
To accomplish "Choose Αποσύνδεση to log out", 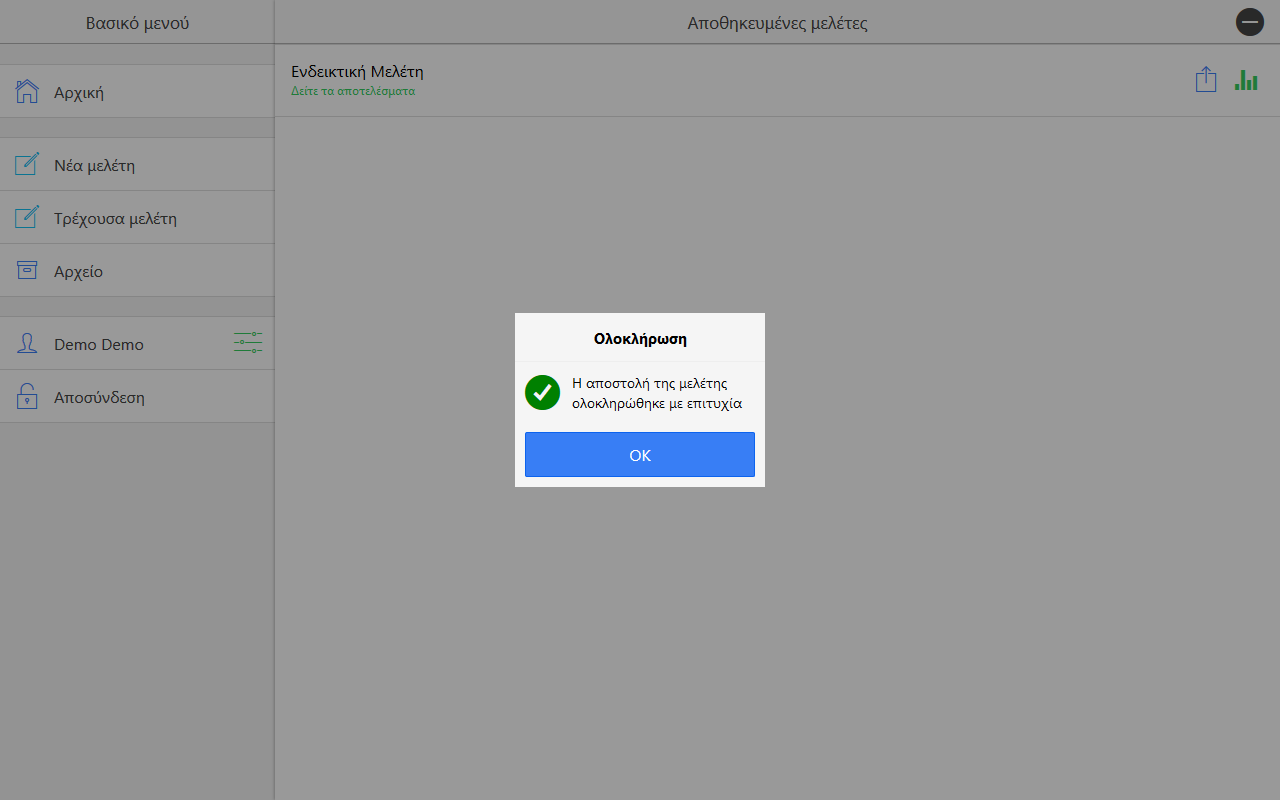I will tap(137, 397).
